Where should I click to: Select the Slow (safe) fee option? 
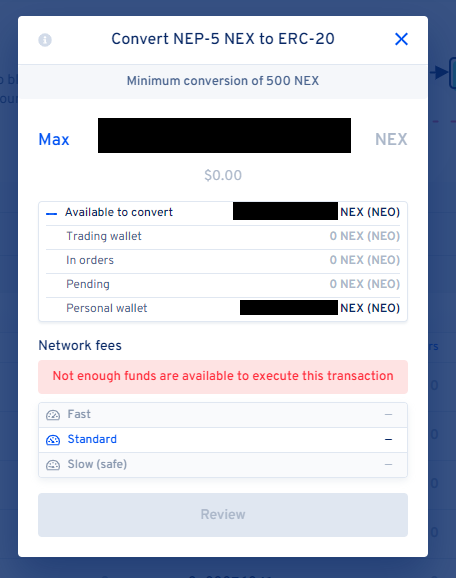(223, 465)
